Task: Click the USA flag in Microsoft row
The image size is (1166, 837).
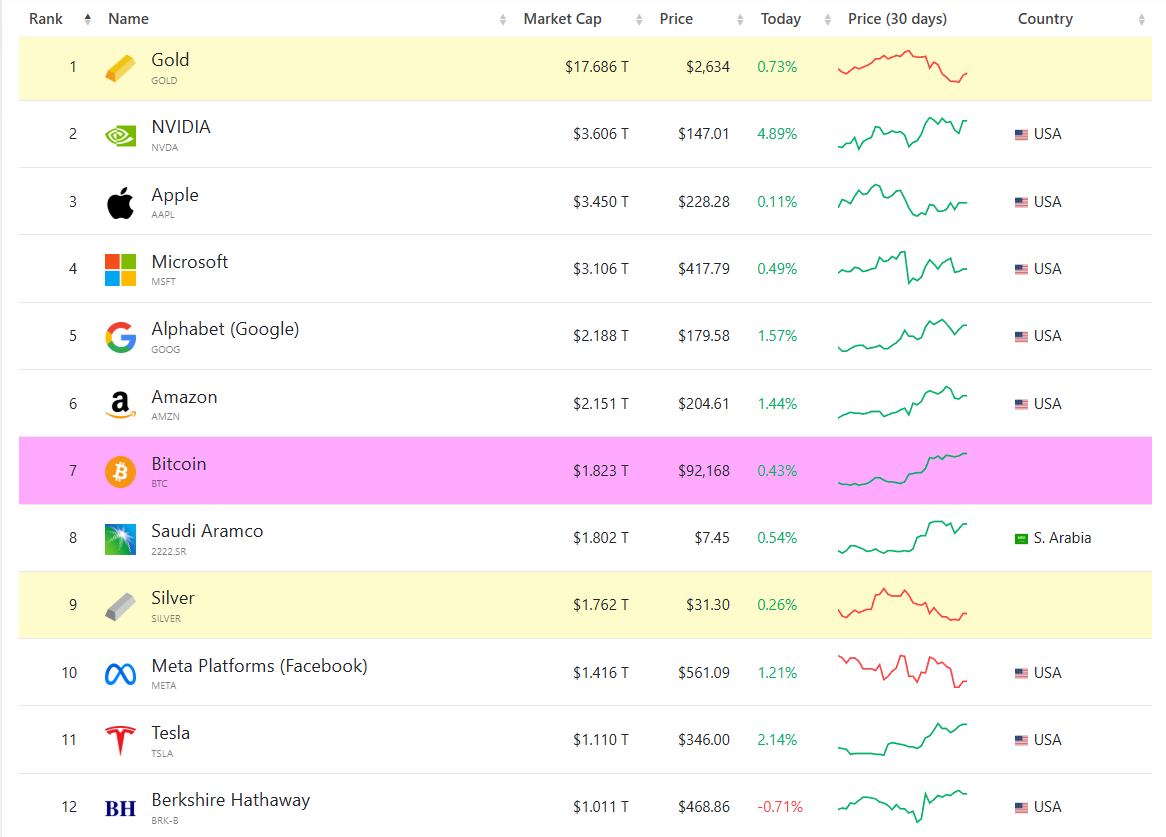Action: [1021, 269]
